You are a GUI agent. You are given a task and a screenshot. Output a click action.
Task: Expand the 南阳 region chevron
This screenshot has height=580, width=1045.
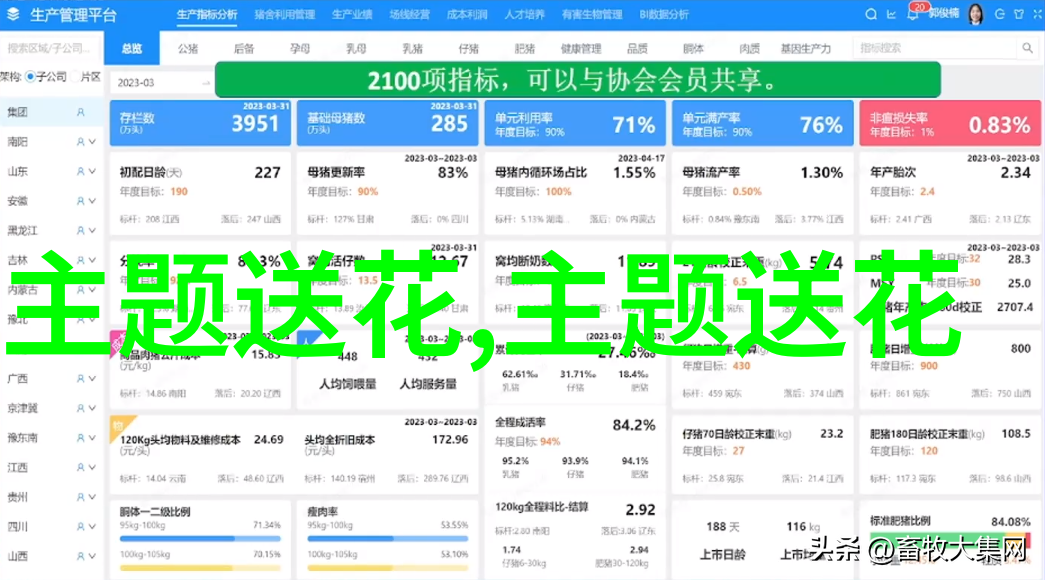click(93, 142)
